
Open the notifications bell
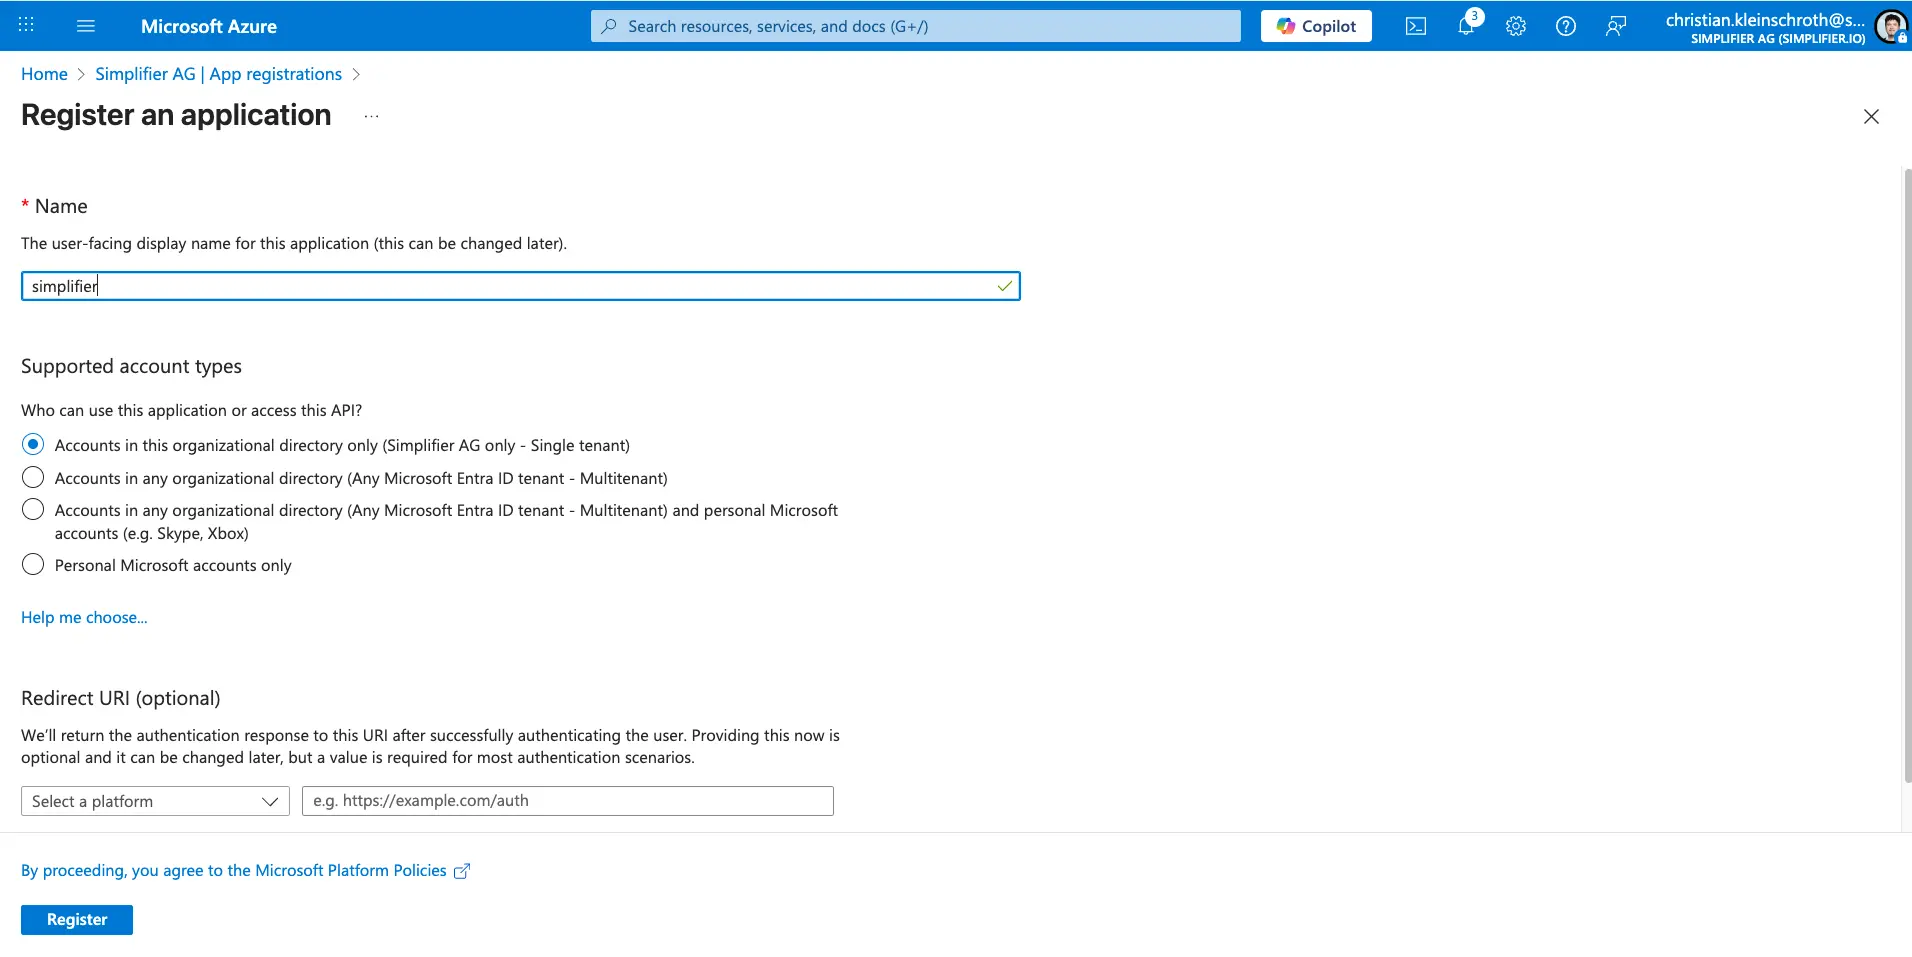click(x=1466, y=26)
